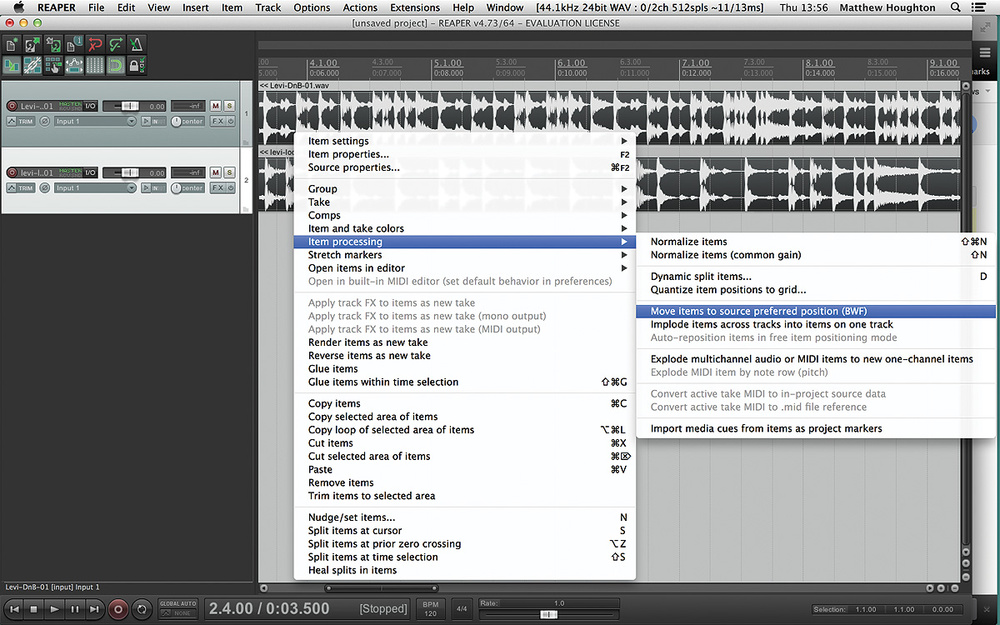Image resolution: width=1000 pixels, height=625 pixels.
Task: Open the FX chain for track 1
Action: [x=217, y=121]
